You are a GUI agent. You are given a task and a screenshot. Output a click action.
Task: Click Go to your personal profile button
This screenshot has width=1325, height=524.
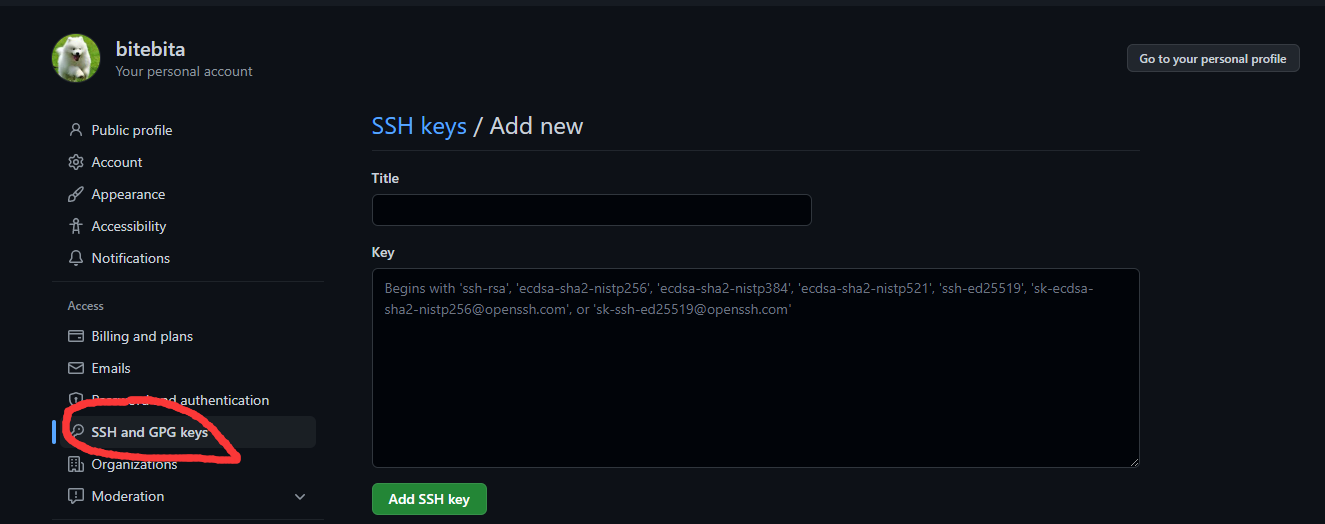[1212, 59]
